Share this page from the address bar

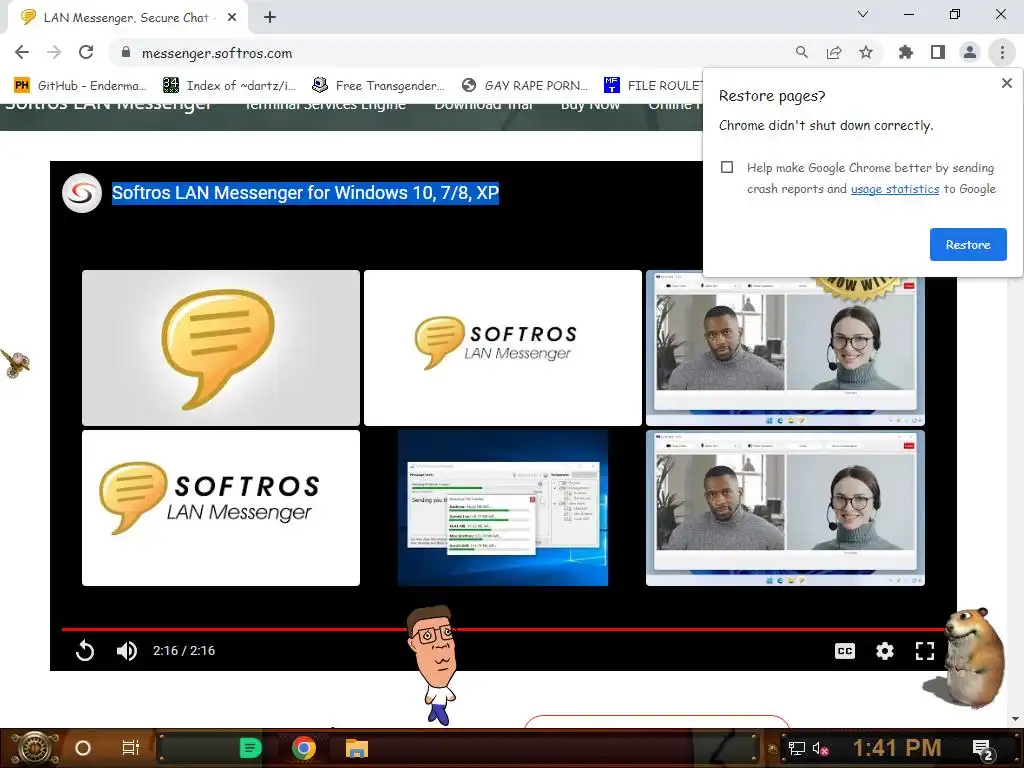(x=834, y=52)
